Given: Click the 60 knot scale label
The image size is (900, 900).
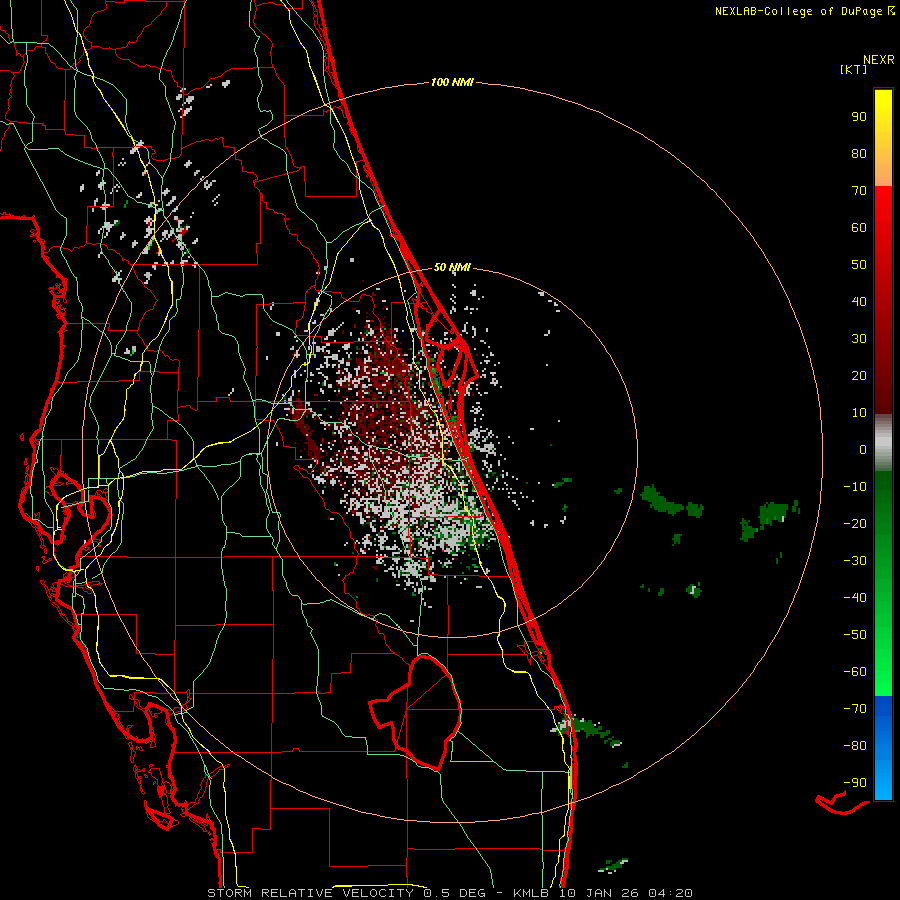Looking at the screenshot, I should click(x=859, y=227).
